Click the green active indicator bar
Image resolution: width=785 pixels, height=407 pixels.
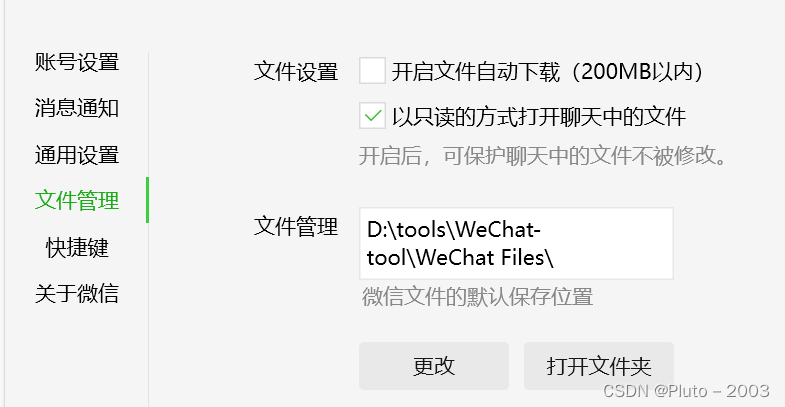pos(147,200)
